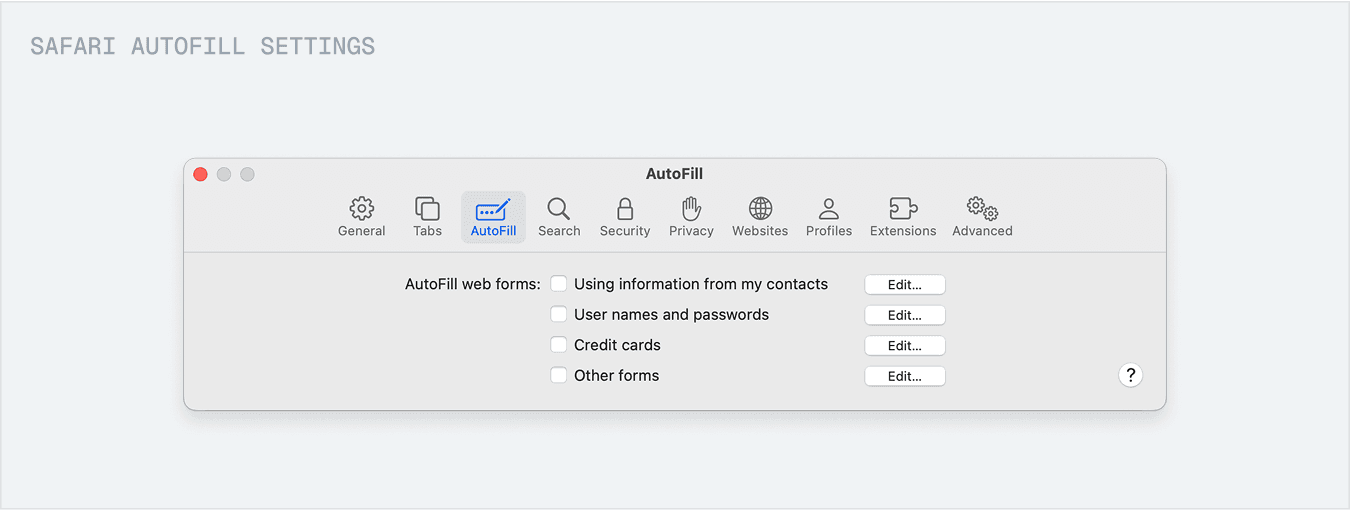Open the Advanced gears pane
The width and height of the screenshot is (1350, 510).
982,209
